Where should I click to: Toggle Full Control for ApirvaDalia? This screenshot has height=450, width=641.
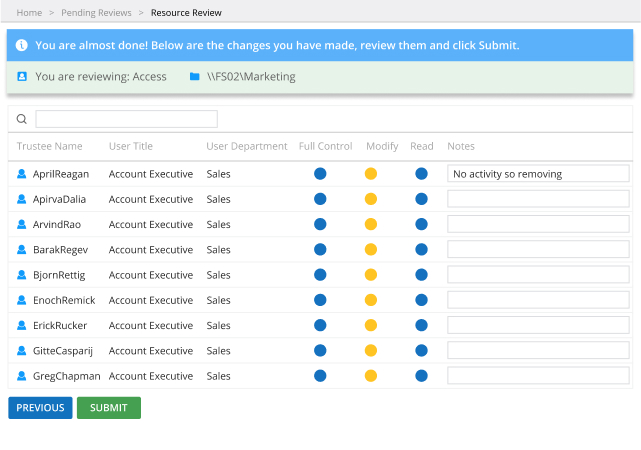coord(320,199)
